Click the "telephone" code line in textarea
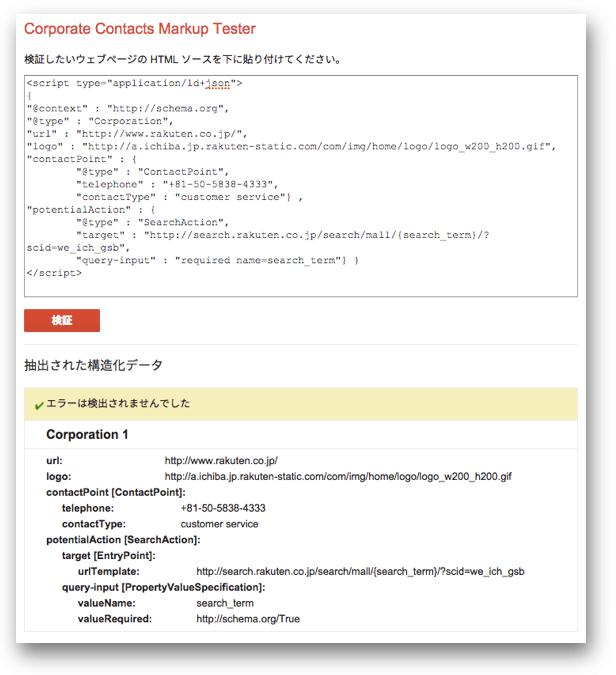This screenshot has height=675, width=616. click(177, 184)
